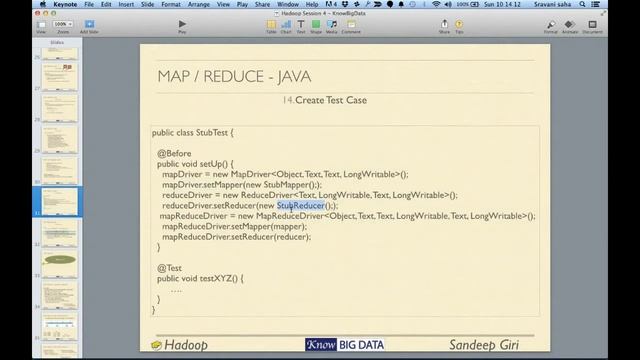Click the MAP / REDUCE - JAVA title
The image size is (640, 360).
(x=234, y=76)
